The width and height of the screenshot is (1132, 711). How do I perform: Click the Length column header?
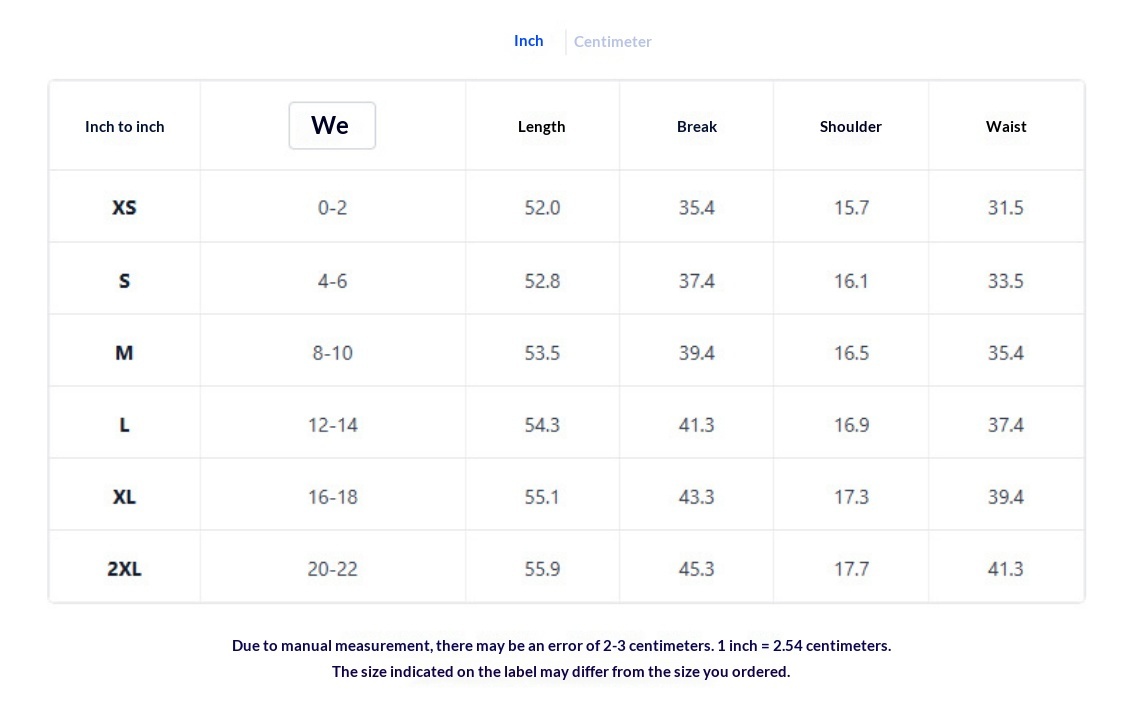(541, 127)
